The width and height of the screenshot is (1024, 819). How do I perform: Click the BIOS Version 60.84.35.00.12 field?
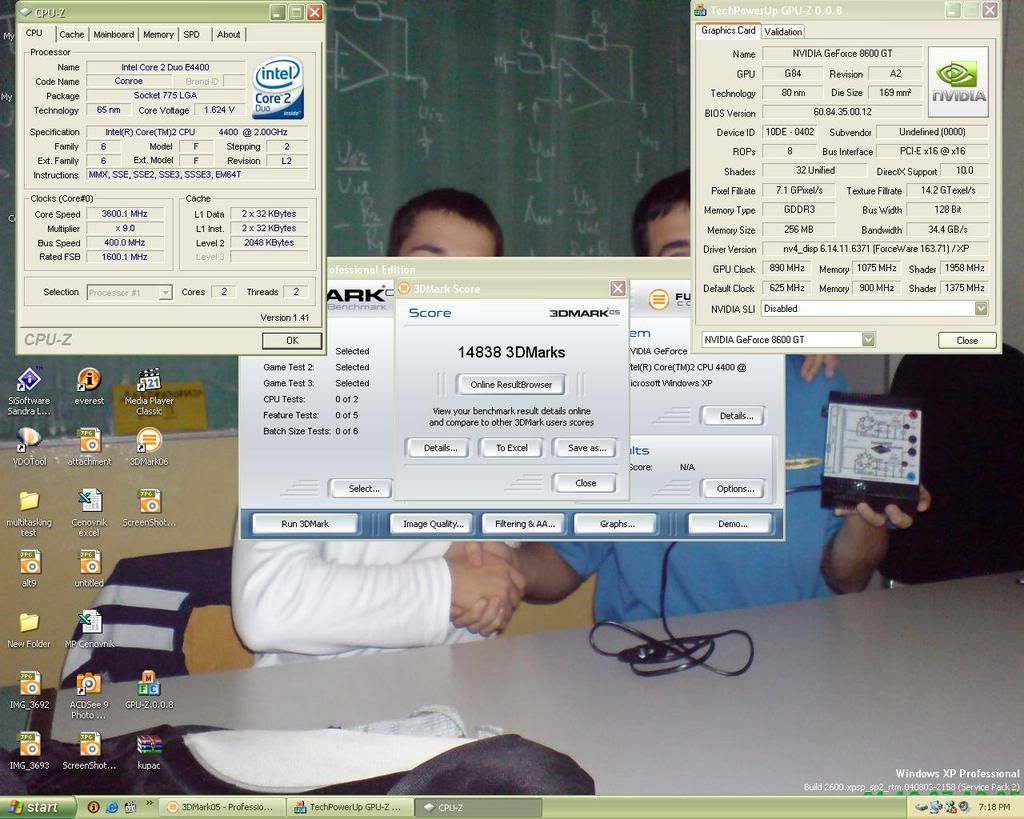842,112
